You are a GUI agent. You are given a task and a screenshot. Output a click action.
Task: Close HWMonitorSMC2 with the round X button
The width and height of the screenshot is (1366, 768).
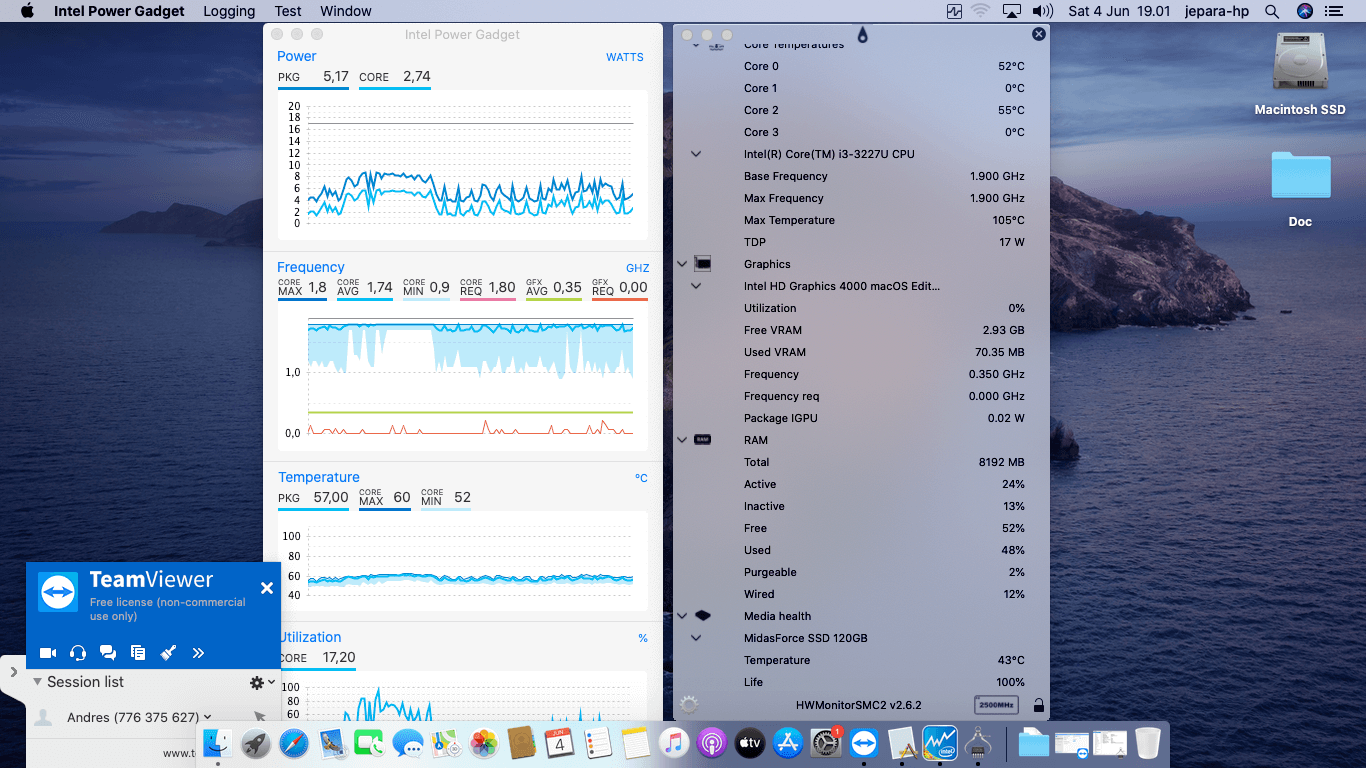[x=1039, y=34]
